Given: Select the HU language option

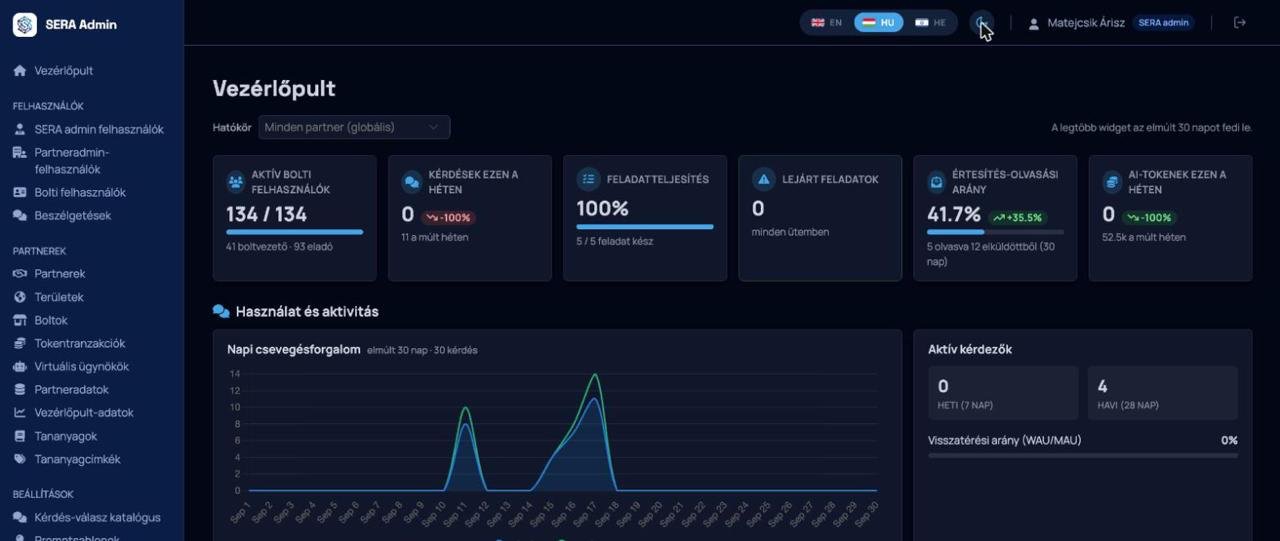Looking at the screenshot, I should pyautogui.click(x=879, y=22).
